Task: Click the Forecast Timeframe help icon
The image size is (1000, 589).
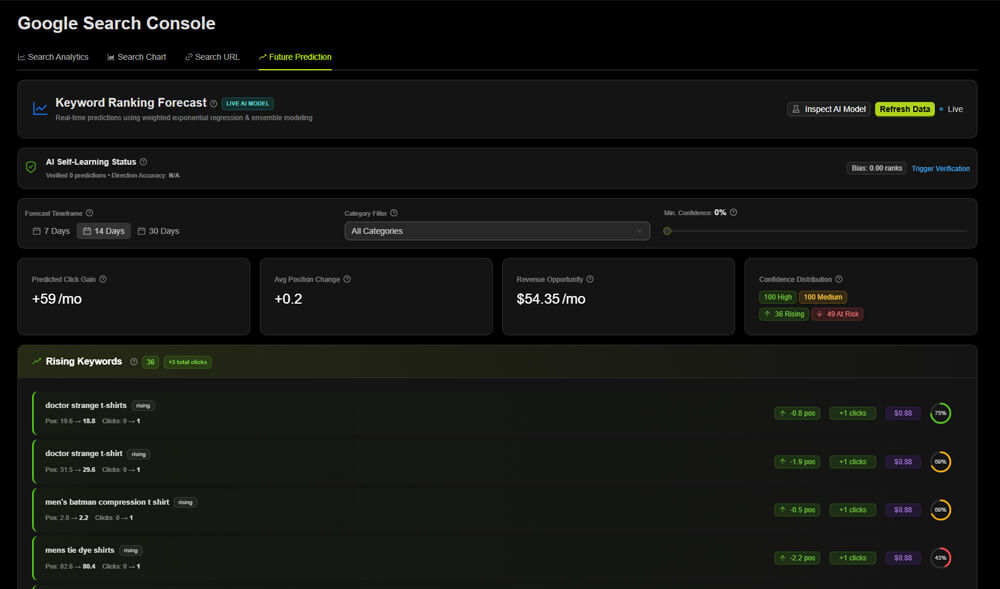Action: [x=89, y=213]
